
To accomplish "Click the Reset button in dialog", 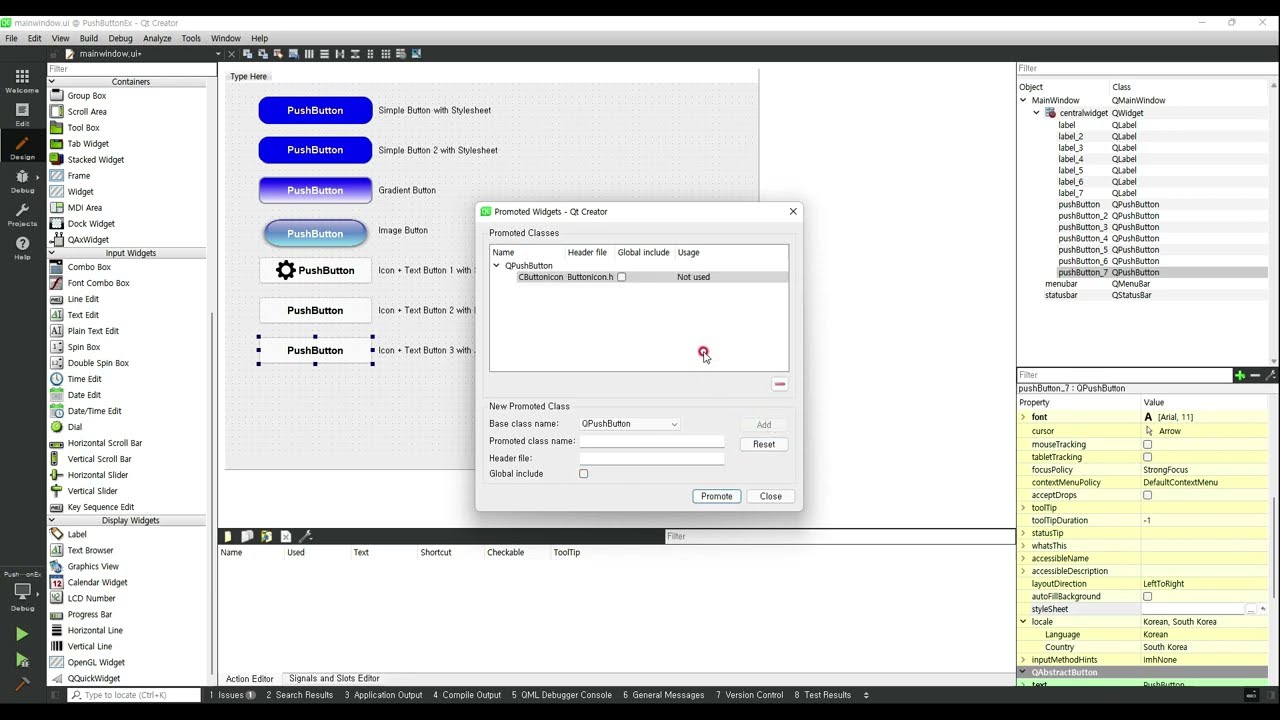I will point(764,444).
